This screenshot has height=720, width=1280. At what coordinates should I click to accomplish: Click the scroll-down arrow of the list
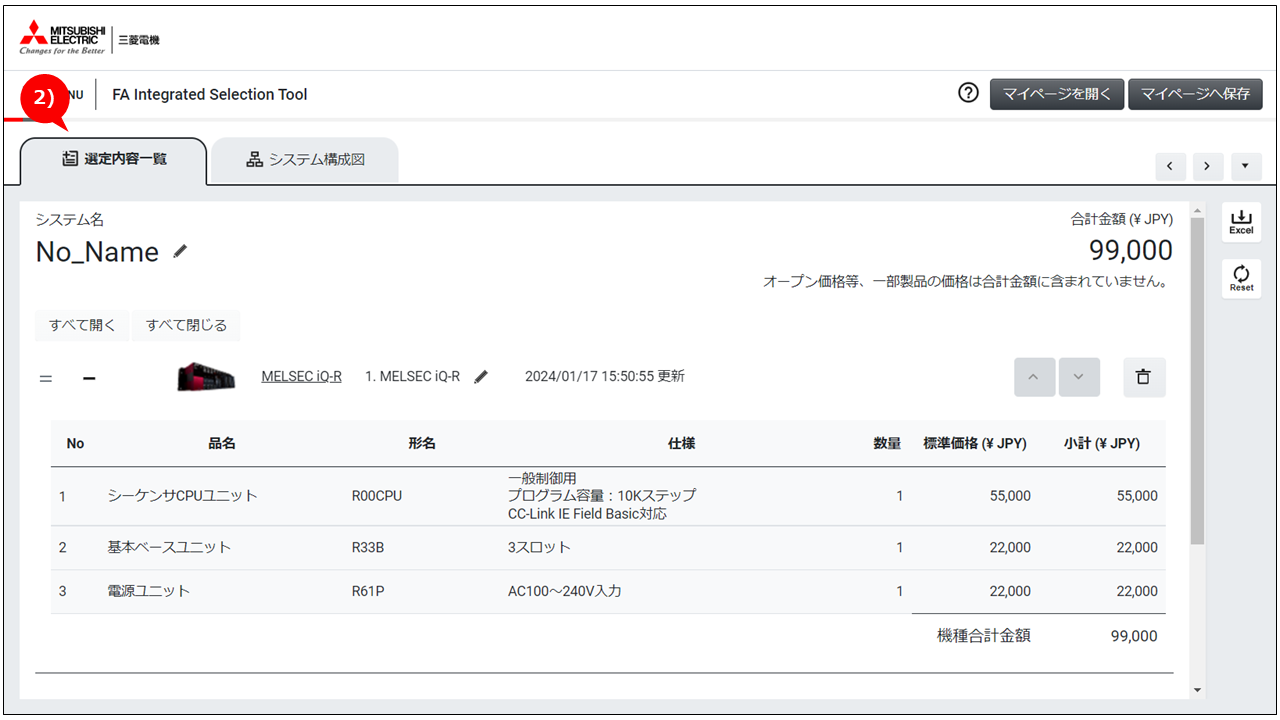point(1197,690)
